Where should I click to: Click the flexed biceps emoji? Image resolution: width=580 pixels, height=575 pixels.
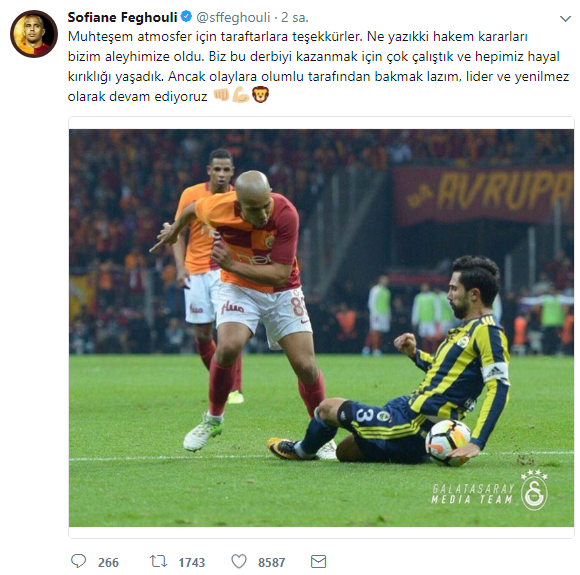(241, 95)
